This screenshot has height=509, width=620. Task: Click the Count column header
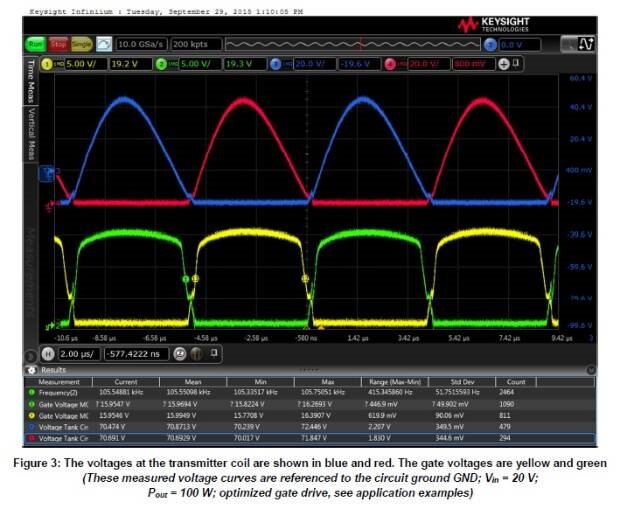[x=516, y=382]
